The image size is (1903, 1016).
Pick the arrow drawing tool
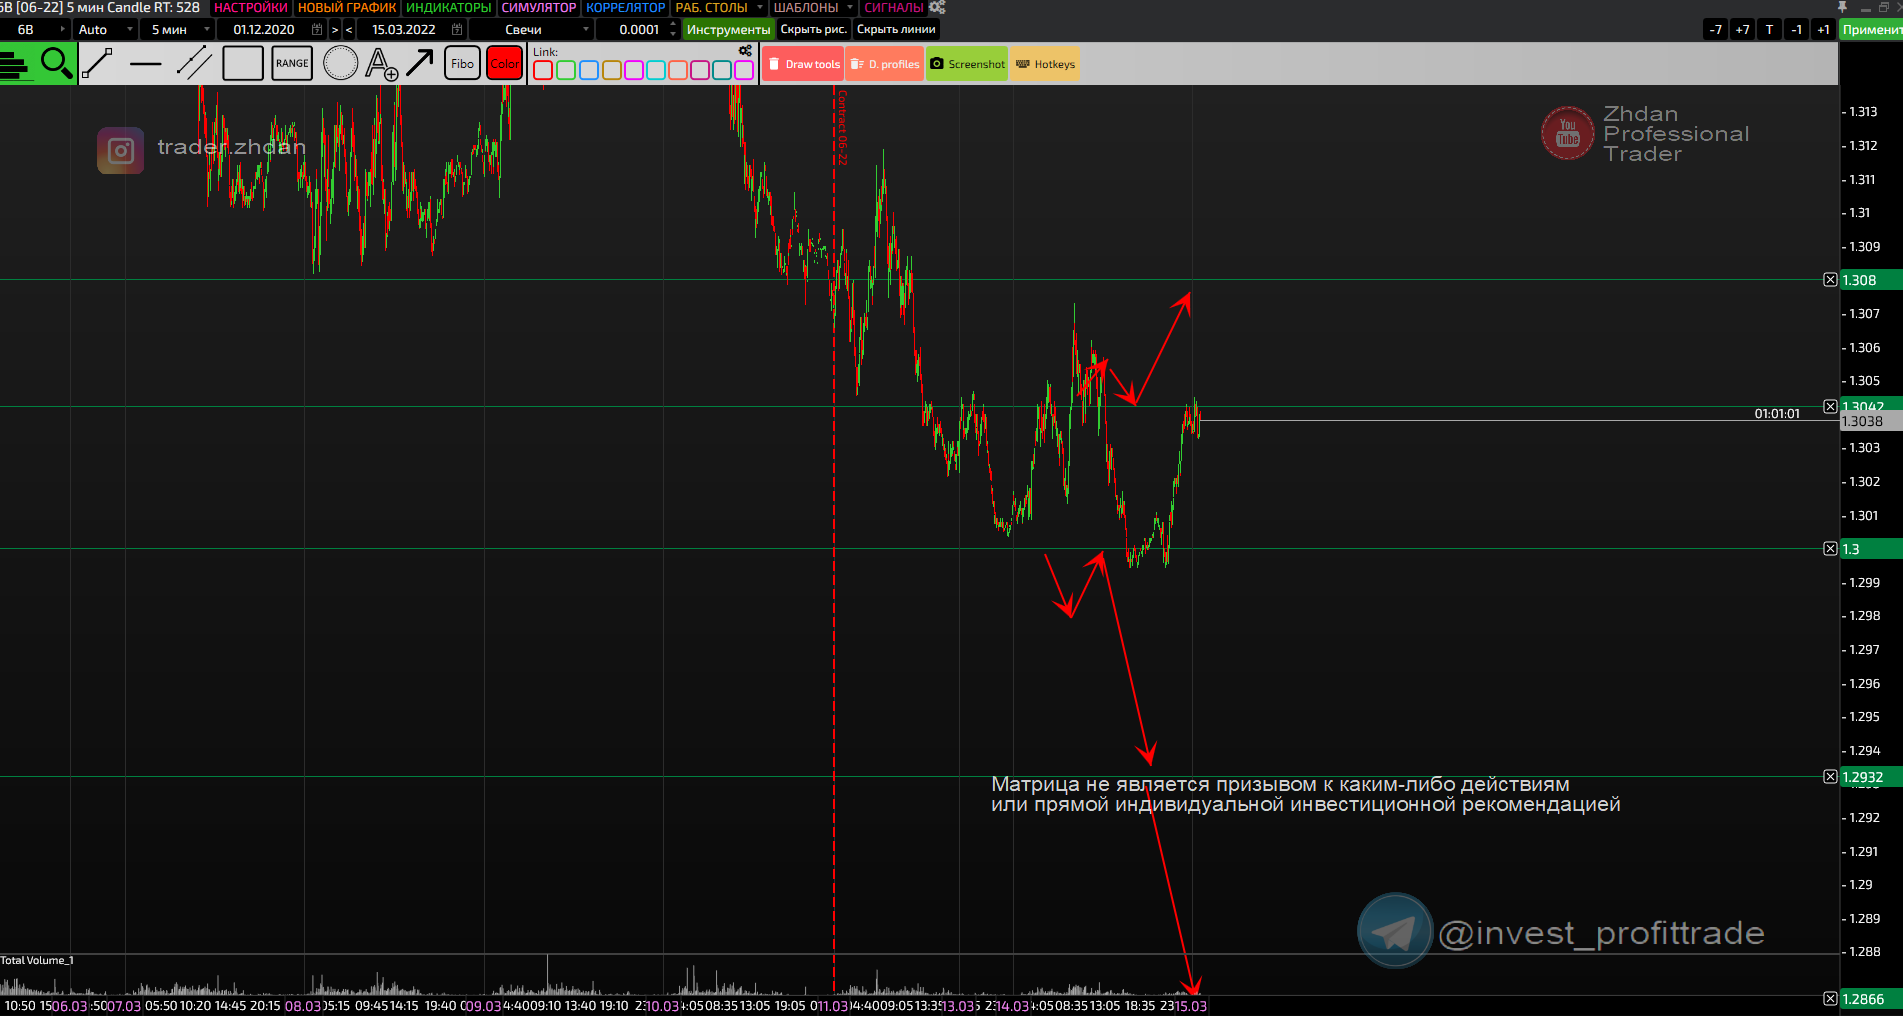(x=420, y=64)
